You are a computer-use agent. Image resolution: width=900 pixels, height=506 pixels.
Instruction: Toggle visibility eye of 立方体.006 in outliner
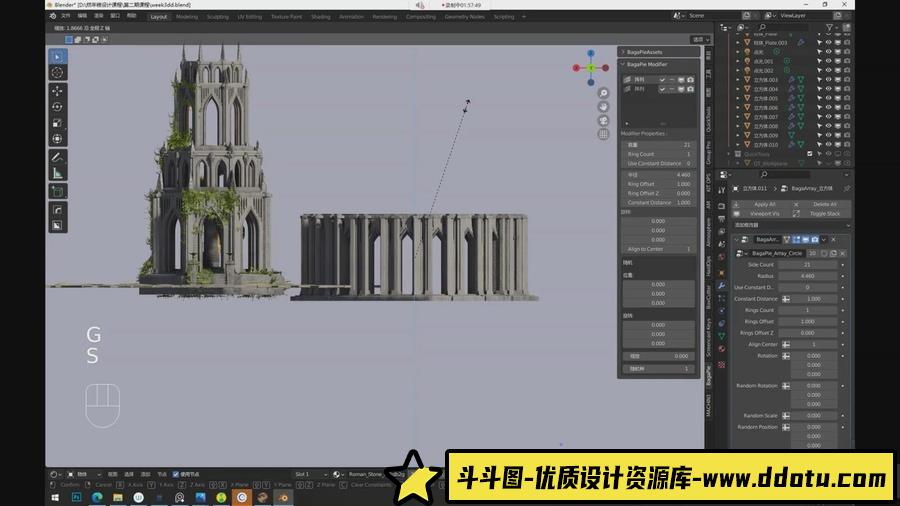(x=828, y=107)
